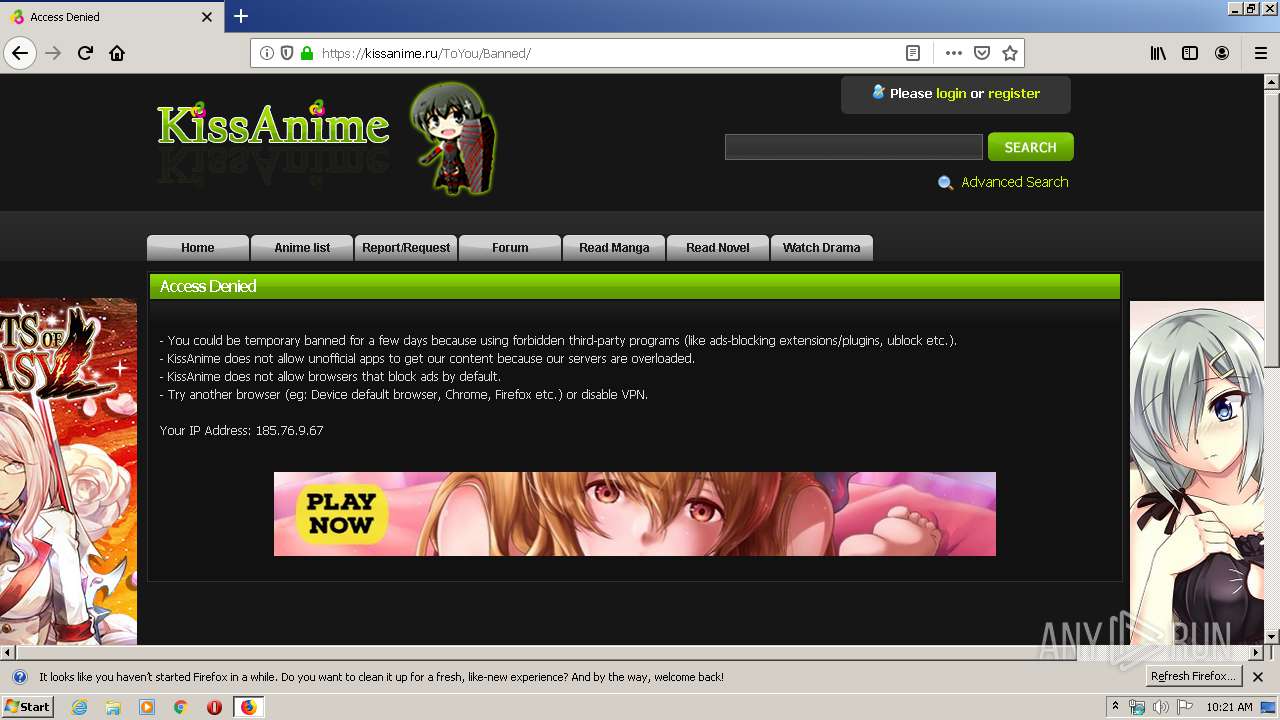Click the left side game advertisement
Viewport: 1280px width, 720px height.
(68, 471)
